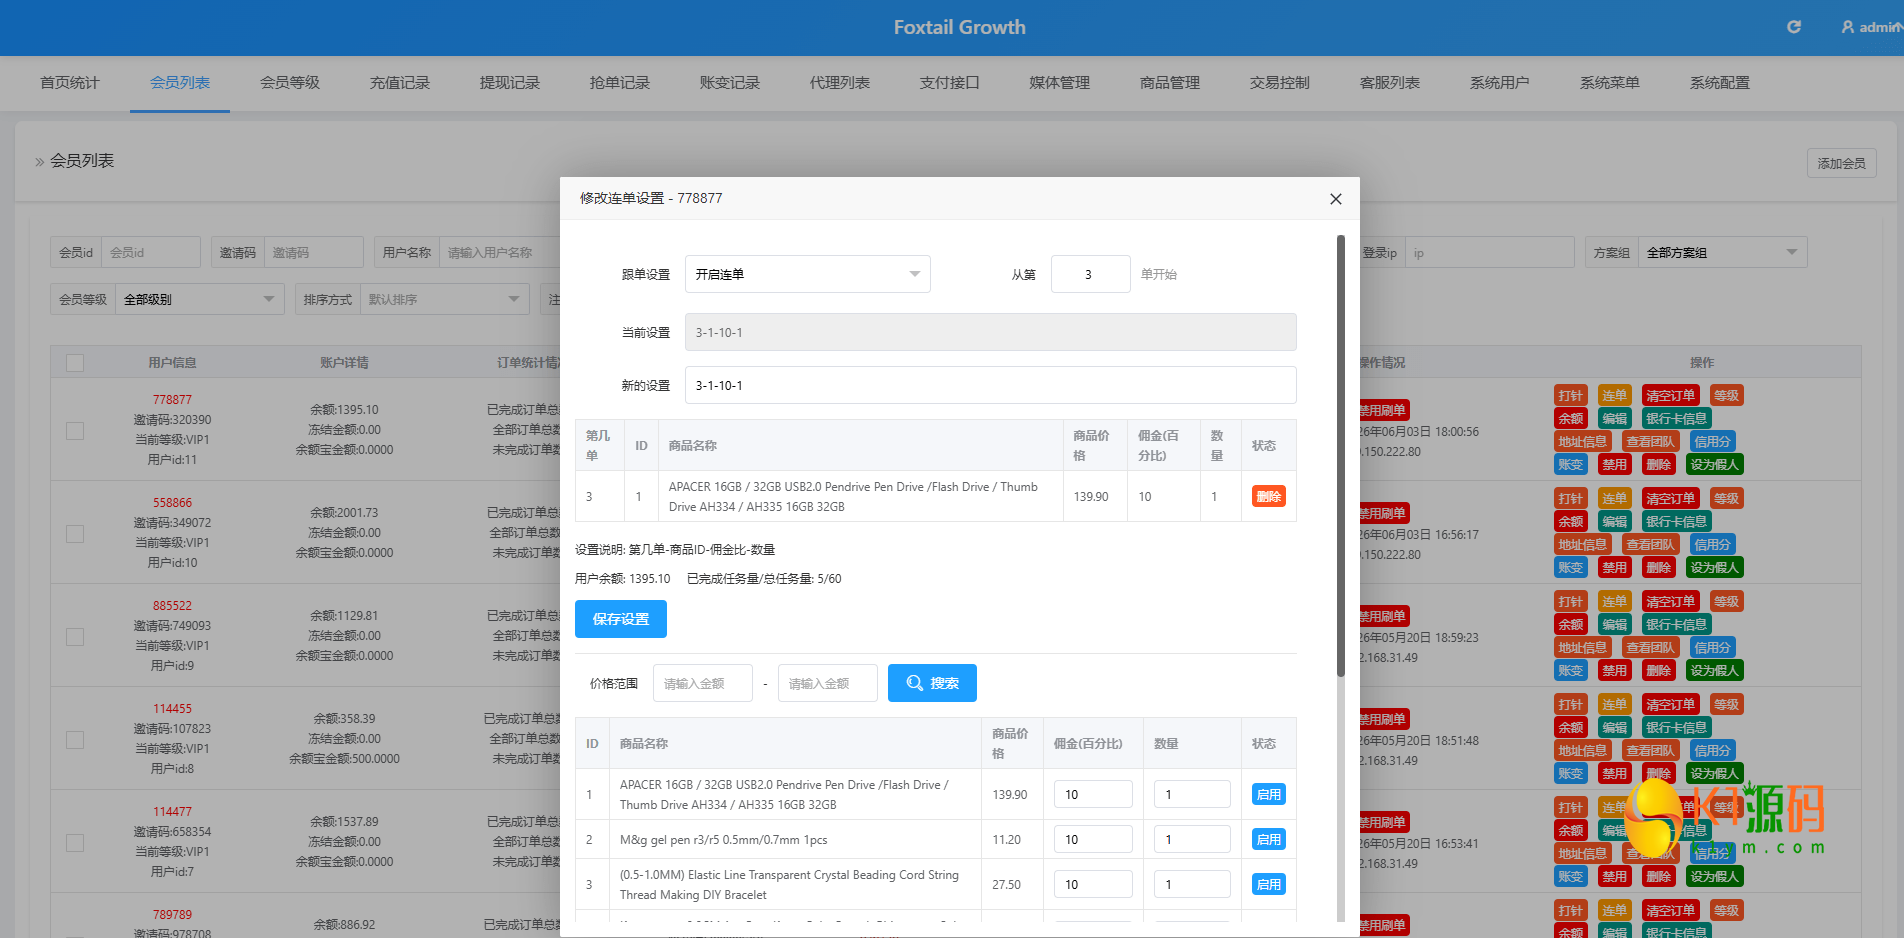Click quantity field for M&g gel pen

[1192, 839]
